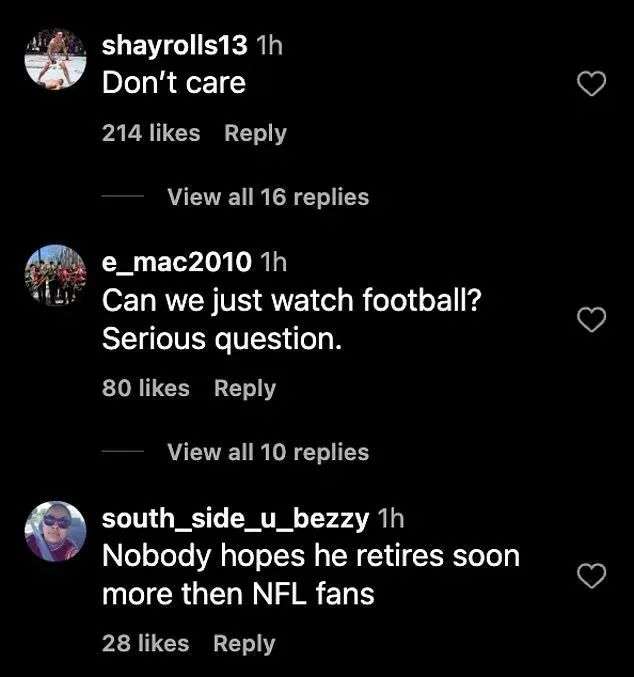Screen dimensions: 634x677
Task: Open shayrolls13's profile picture
Action: click(54, 60)
